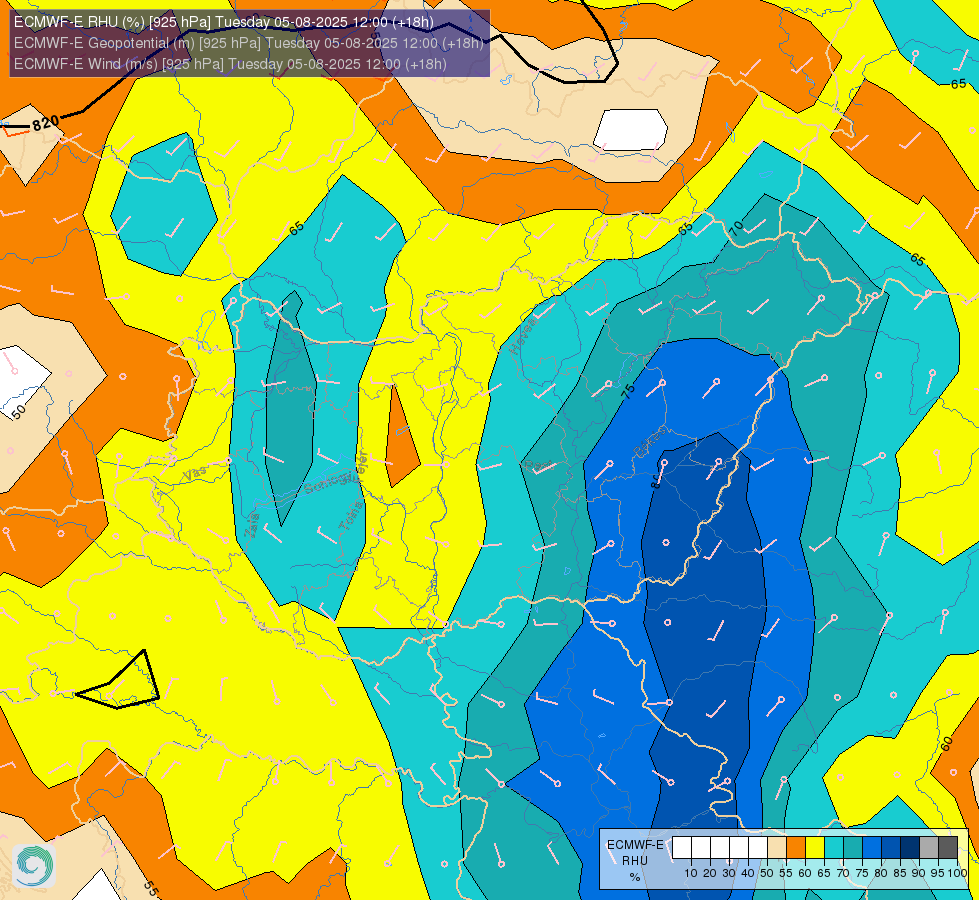Click the legend tick label 85
Image resolution: width=979 pixels, height=900 pixels.
(900, 873)
